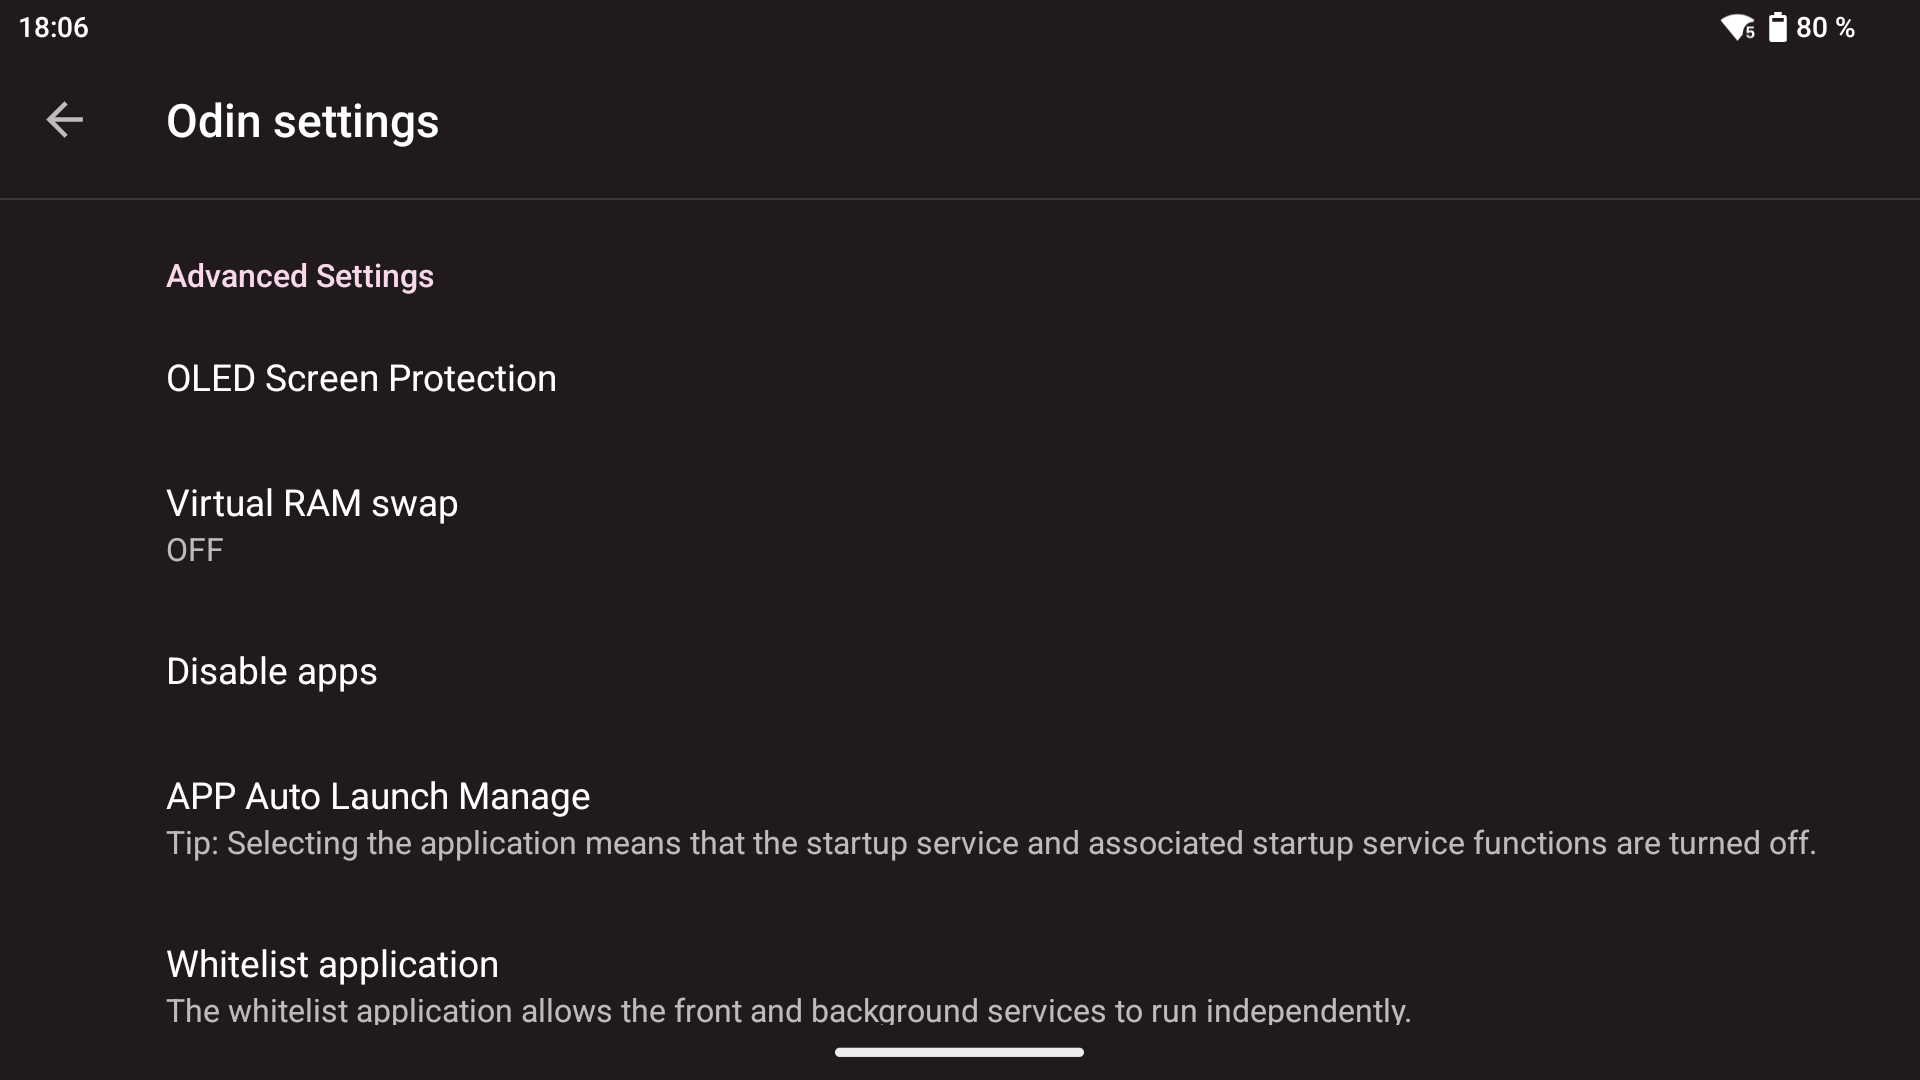Open the Disable apps entry
1920x1080 pixels.
tap(272, 671)
